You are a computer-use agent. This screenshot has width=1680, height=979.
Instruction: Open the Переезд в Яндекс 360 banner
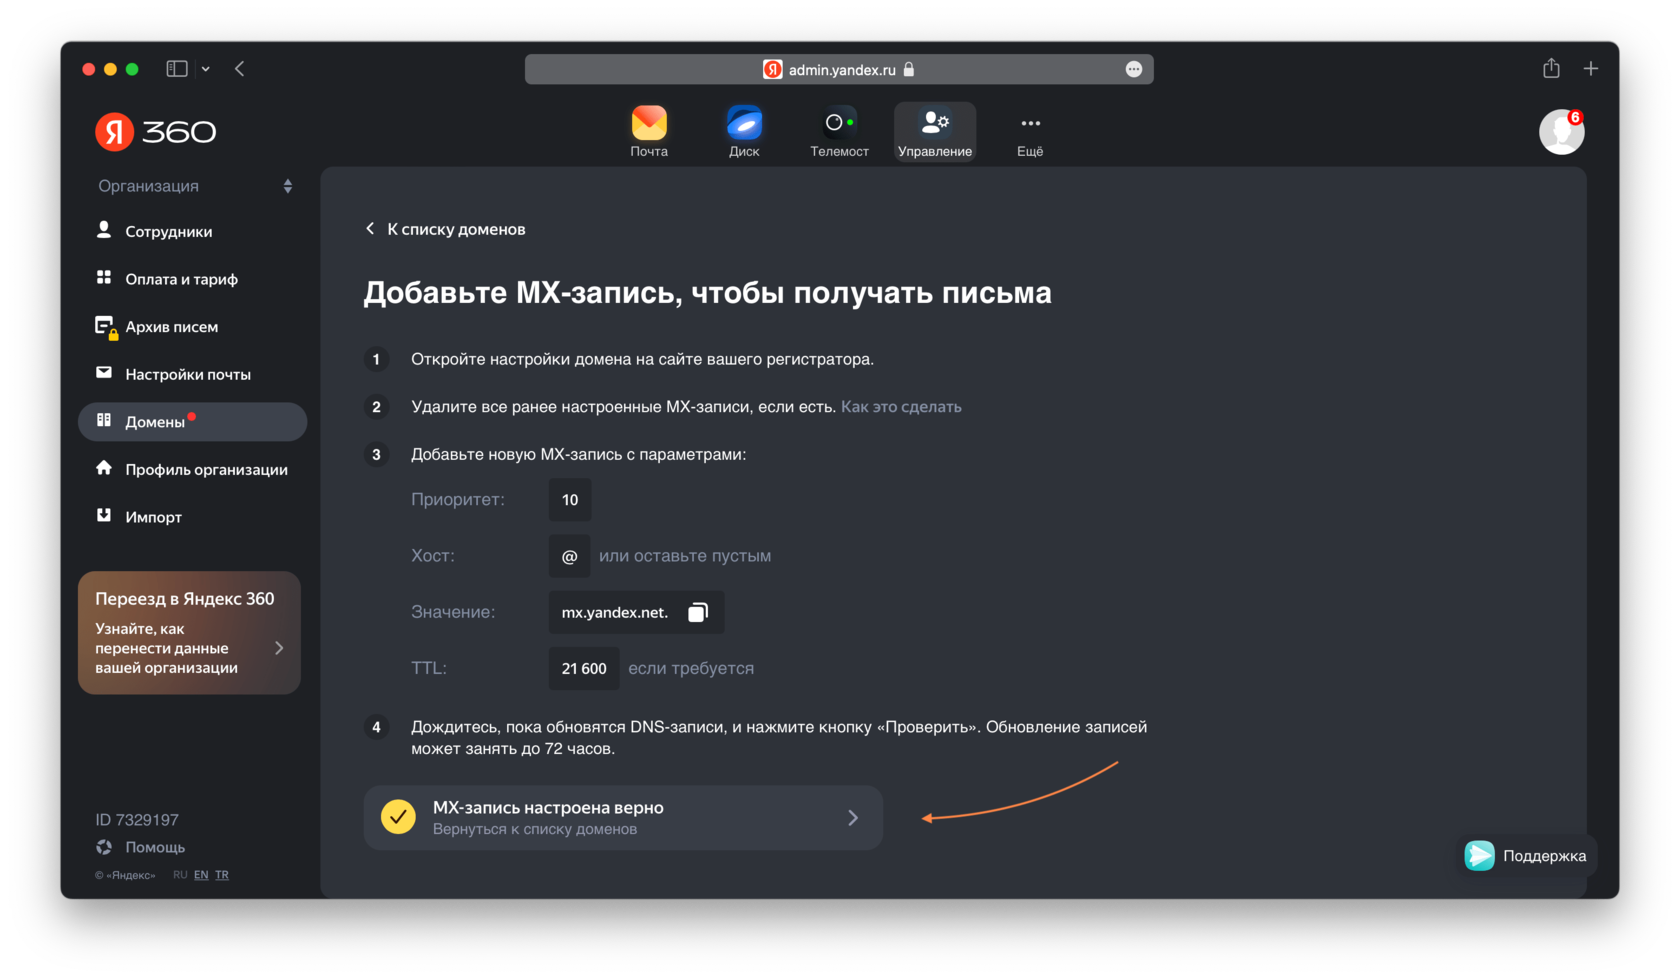coord(189,633)
